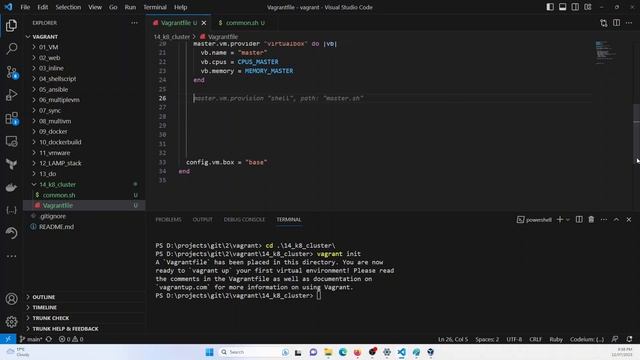Open the Manage gear icon
This screenshot has width=640, height=360.
click(x=11, y=322)
